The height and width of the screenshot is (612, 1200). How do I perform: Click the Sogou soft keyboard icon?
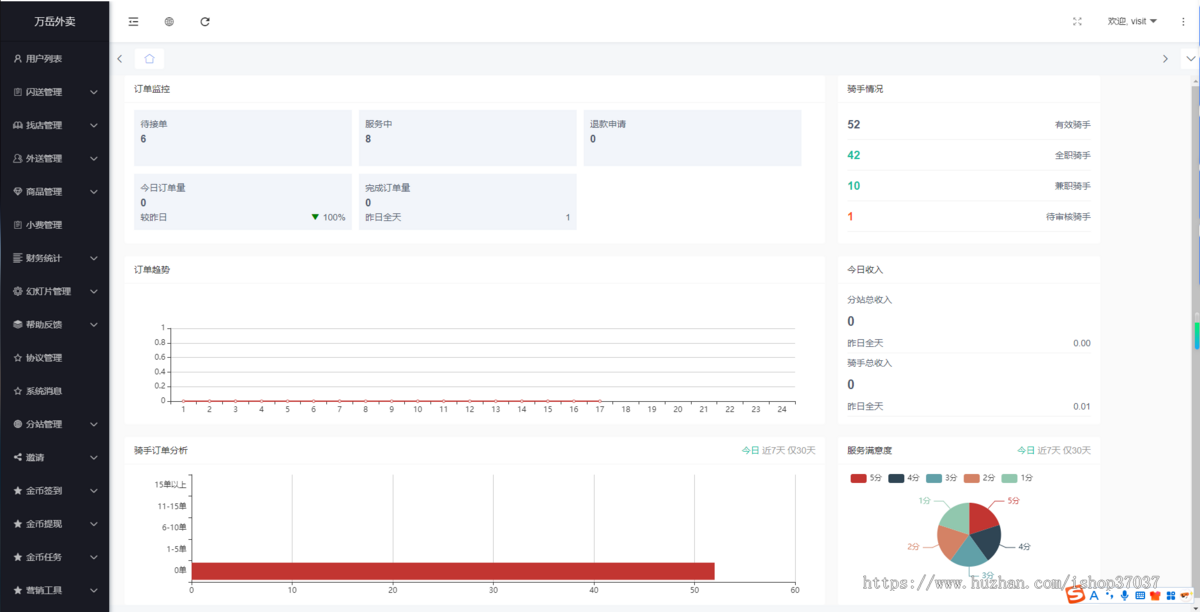tap(1140, 595)
